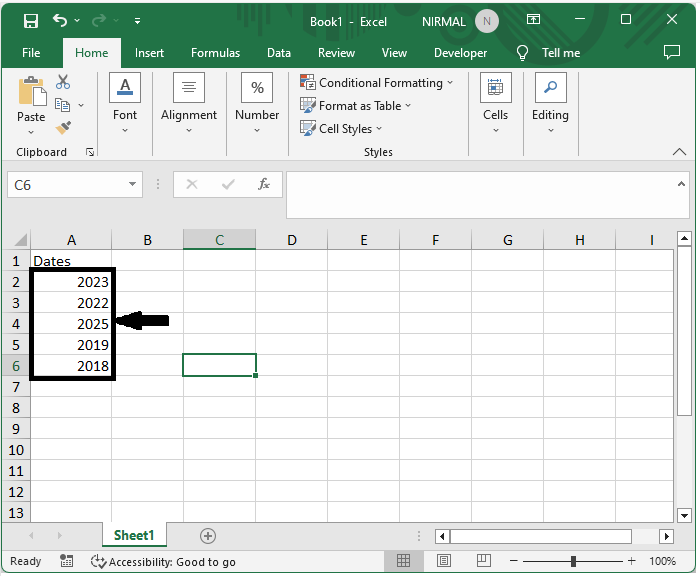Image resolution: width=700 pixels, height=576 pixels.
Task: Customize the Quick Access Toolbar
Action: coord(138,21)
